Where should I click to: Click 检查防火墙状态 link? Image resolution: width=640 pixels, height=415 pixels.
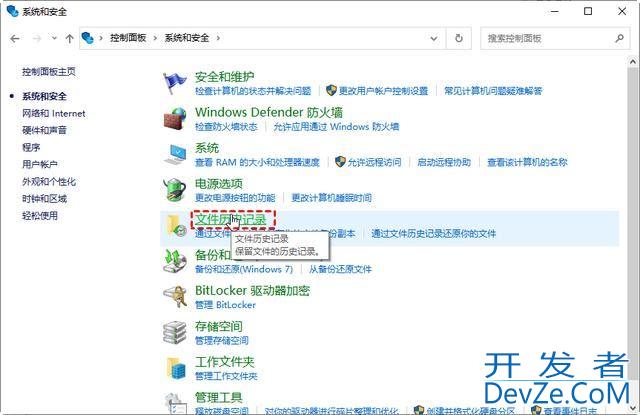pos(226,126)
